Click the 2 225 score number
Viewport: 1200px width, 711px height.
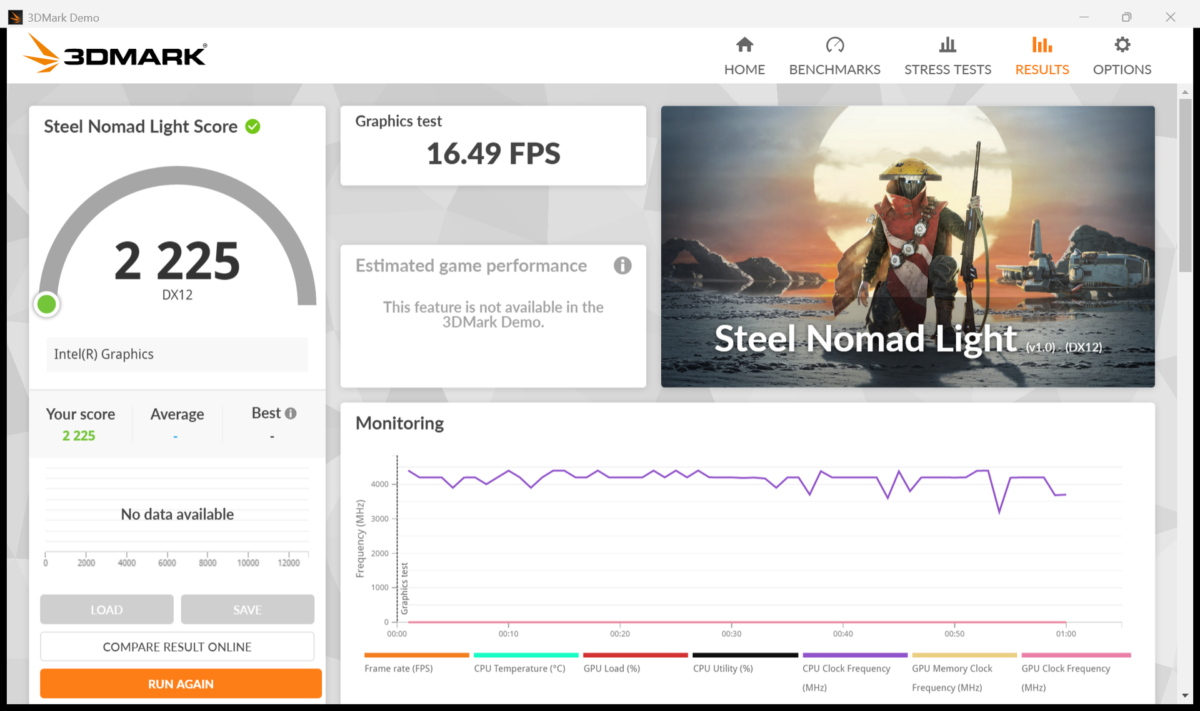[x=177, y=260]
